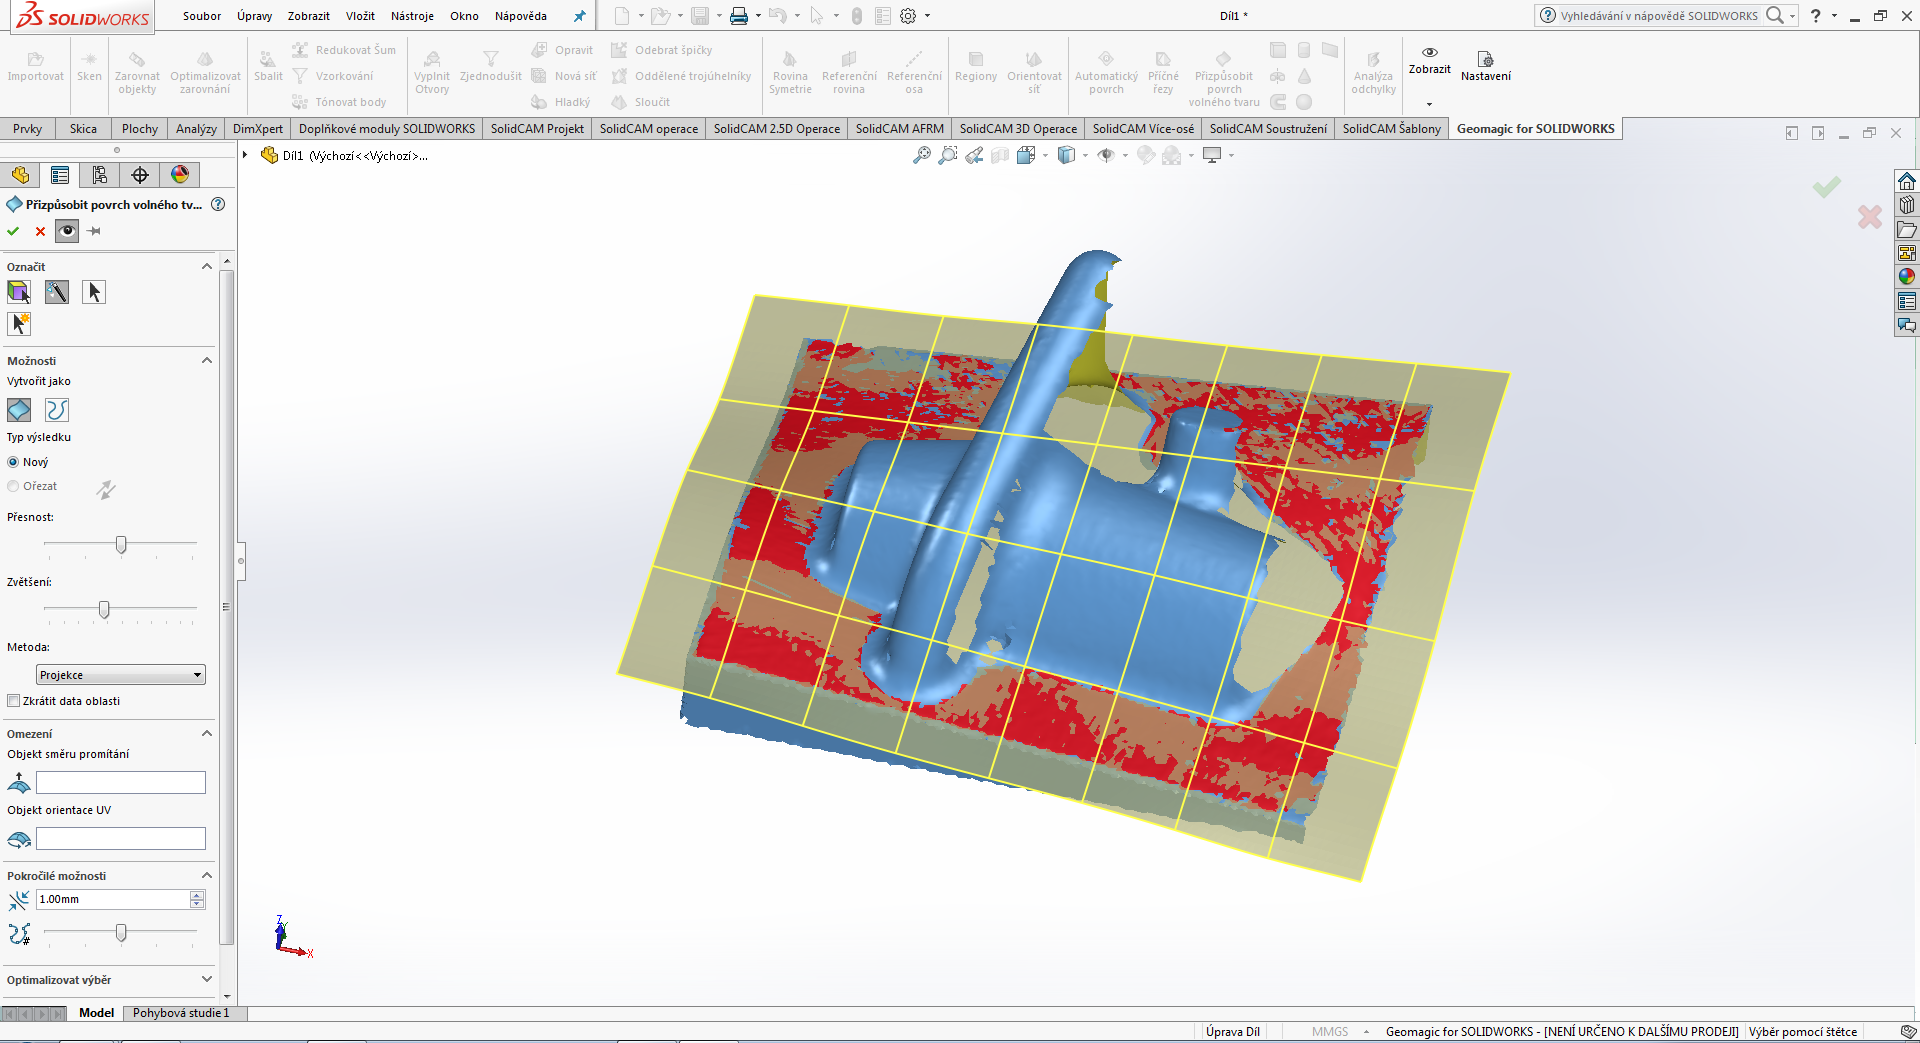
Task: Select the arrow selection tool under Označit
Action: click(94, 292)
